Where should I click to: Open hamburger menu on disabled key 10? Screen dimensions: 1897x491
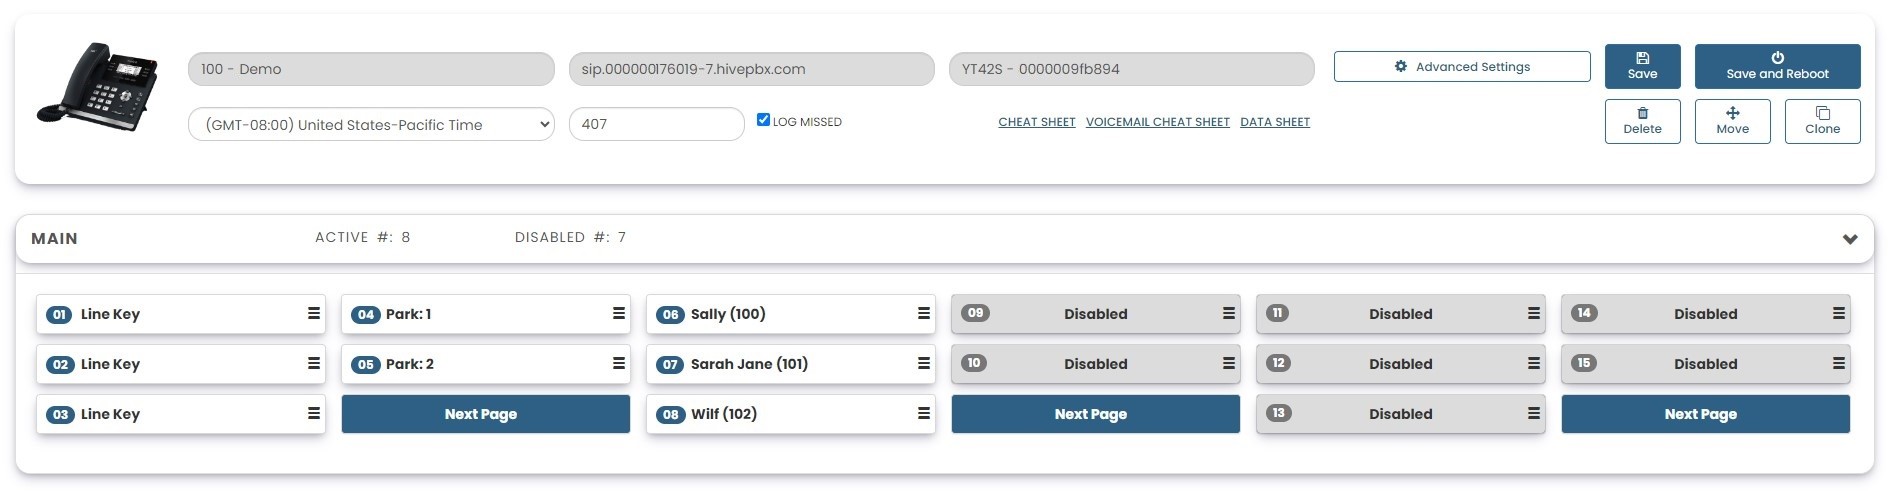click(x=1229, y=363)
